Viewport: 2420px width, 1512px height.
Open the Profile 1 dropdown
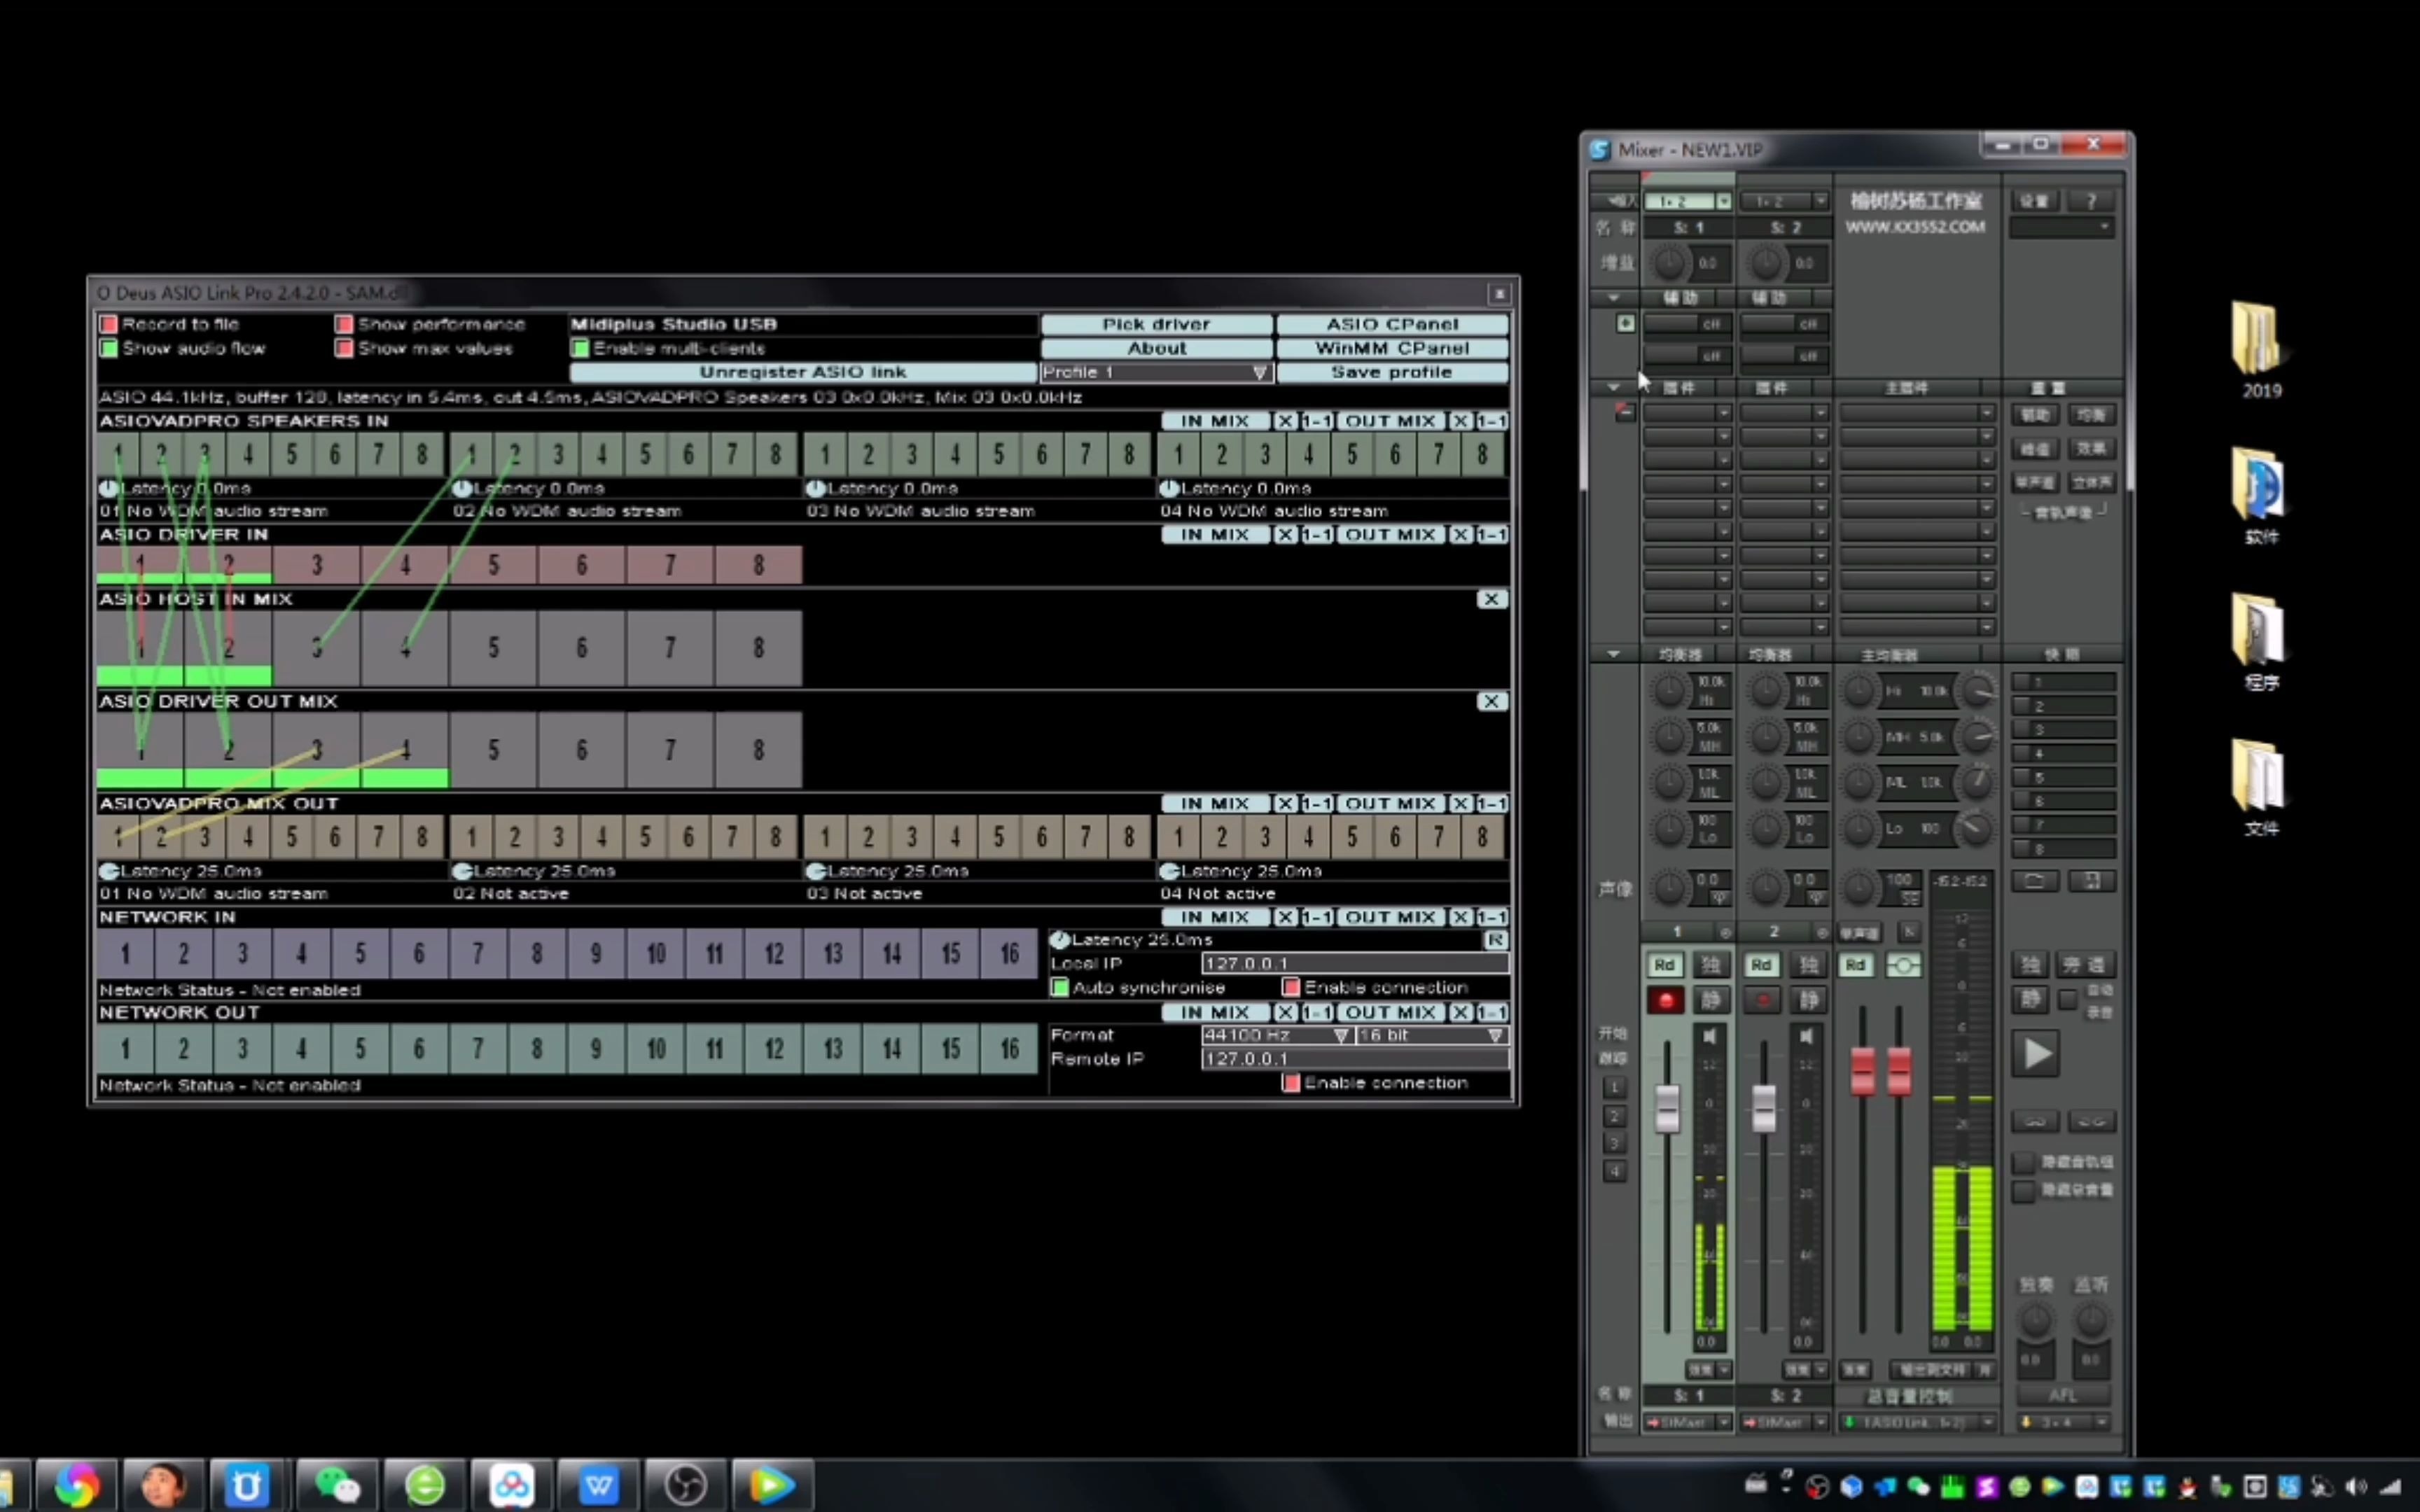tap(1157, 372)
